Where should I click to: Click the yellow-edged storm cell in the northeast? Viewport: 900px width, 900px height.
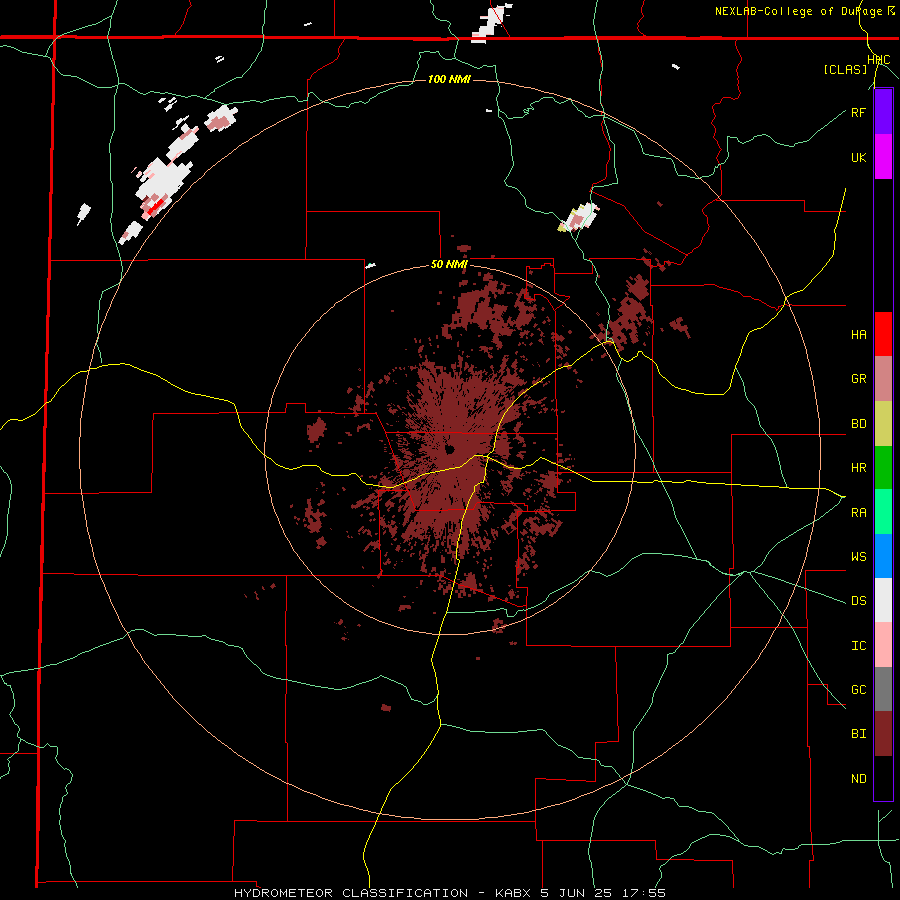click(x=578, y=218)
